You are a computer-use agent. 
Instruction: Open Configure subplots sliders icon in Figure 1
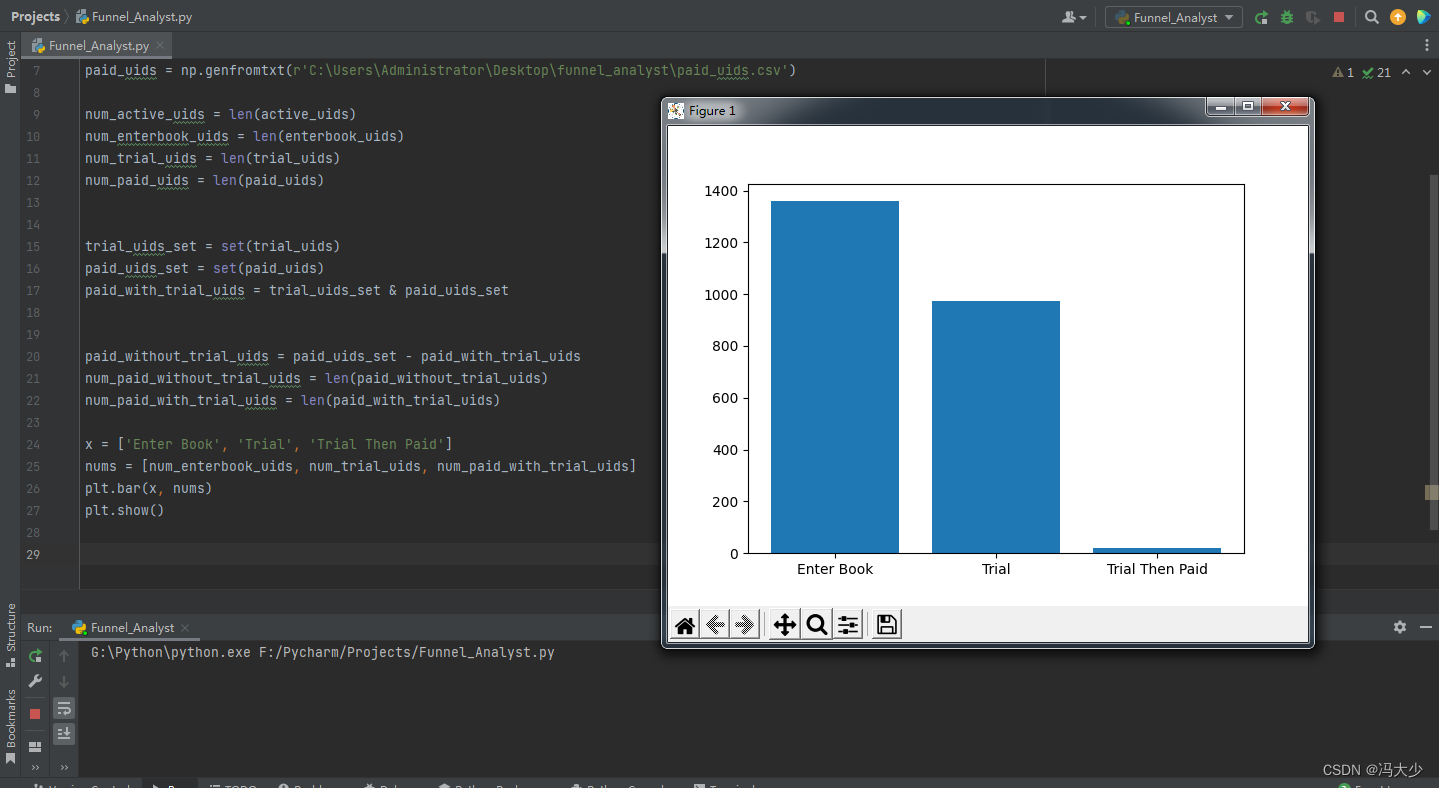pyautogui.click(x=848, y=626)
